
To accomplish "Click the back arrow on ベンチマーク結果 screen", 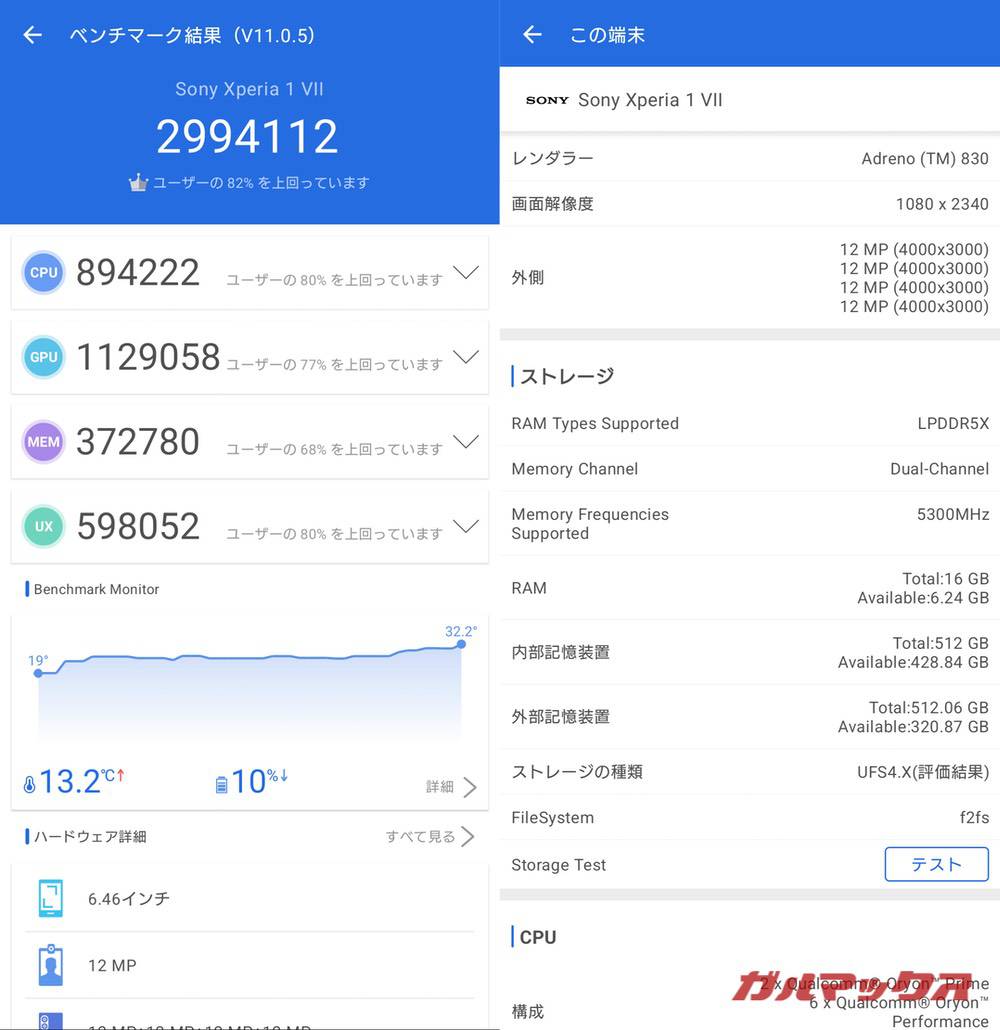I will 32,34.
